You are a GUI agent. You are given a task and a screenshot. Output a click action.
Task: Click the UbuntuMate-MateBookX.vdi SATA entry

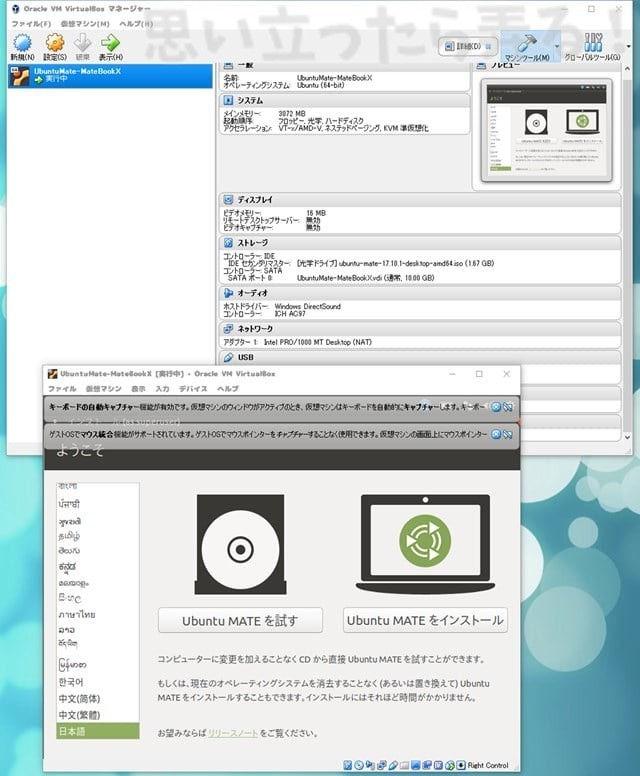pos(365,278)
